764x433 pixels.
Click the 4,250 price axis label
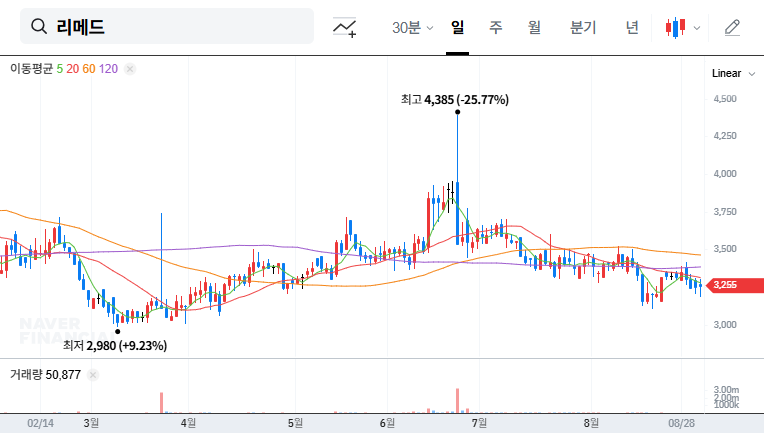(725, 136)
